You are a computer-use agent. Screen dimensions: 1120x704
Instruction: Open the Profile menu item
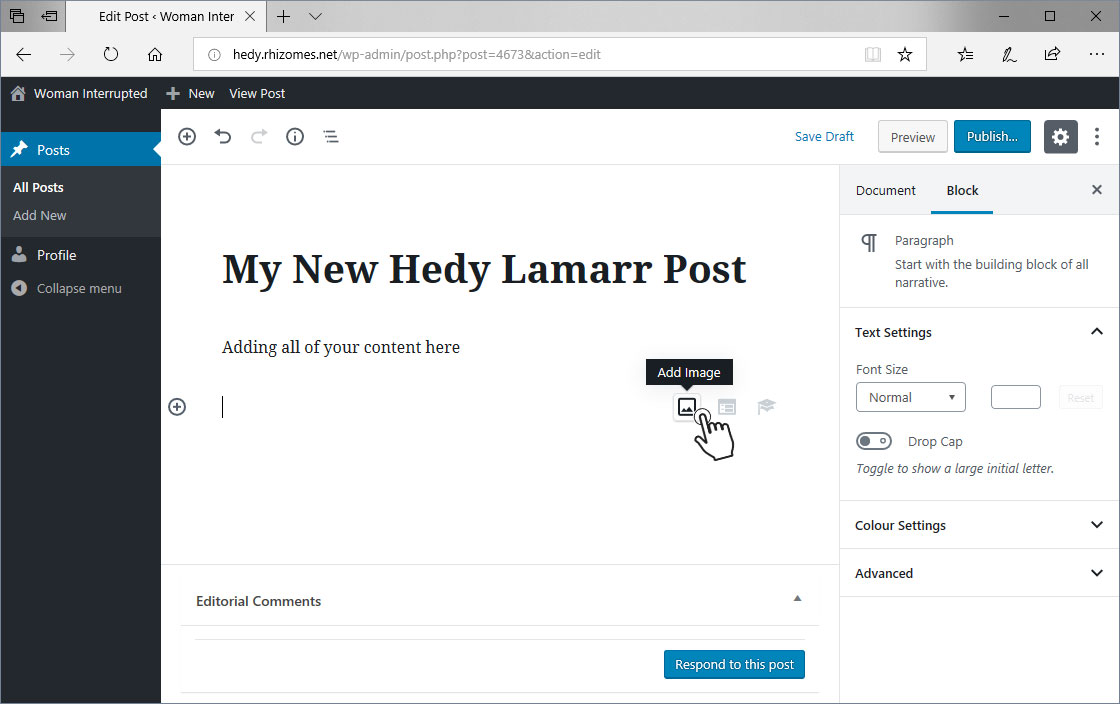tap(56, 255)
